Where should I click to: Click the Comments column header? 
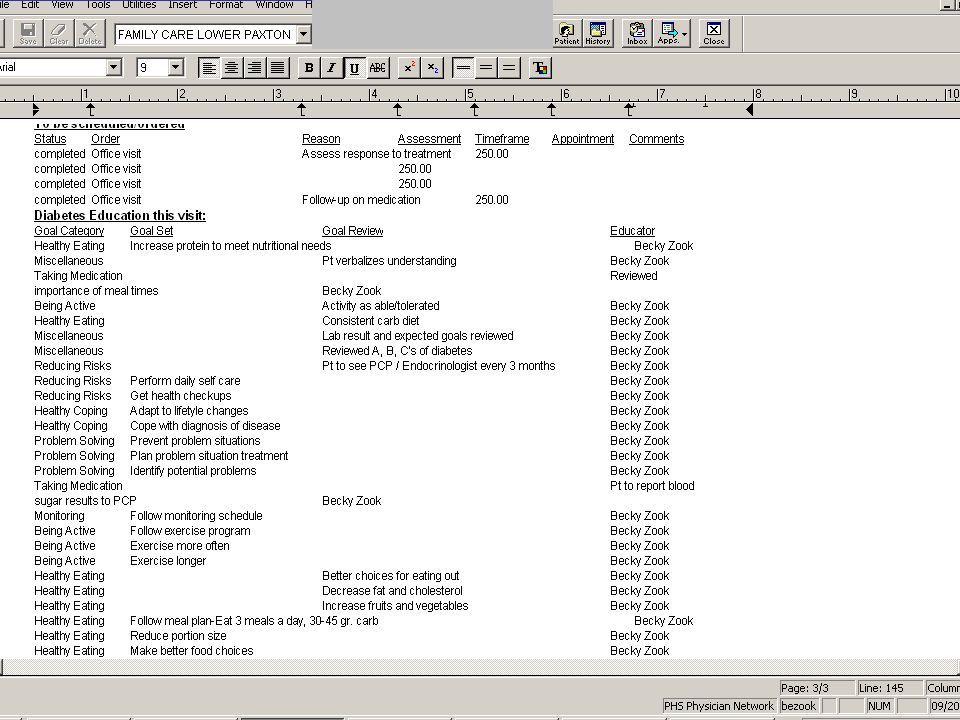(x=656, y=139)
